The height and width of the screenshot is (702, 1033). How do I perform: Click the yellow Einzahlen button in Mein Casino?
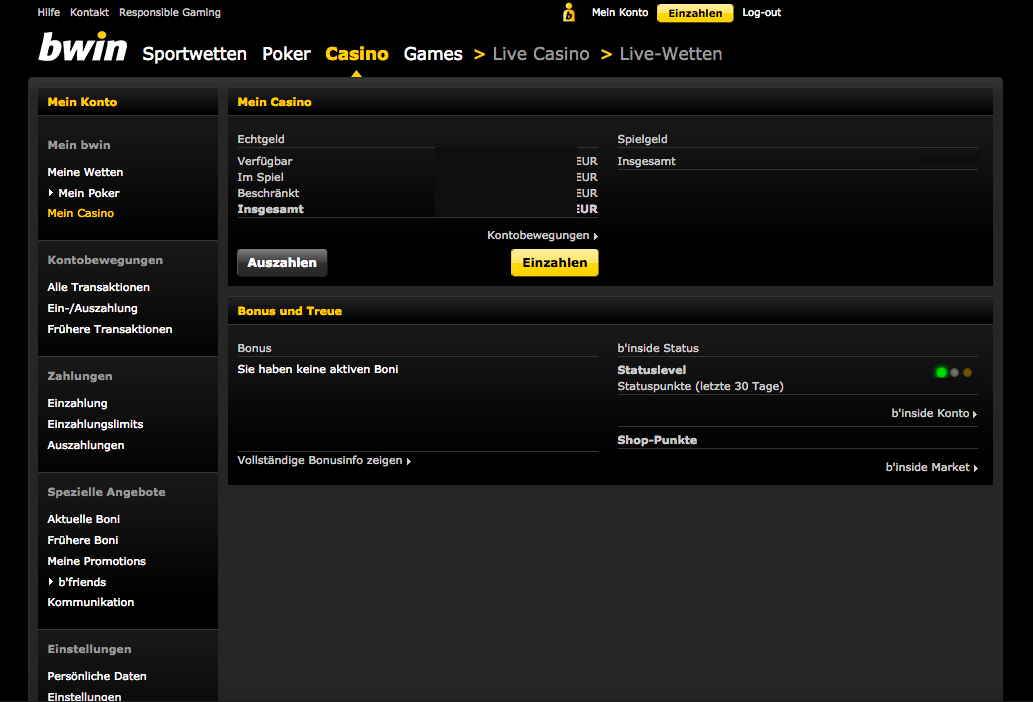pyautogui.click(x=555, y=263)
